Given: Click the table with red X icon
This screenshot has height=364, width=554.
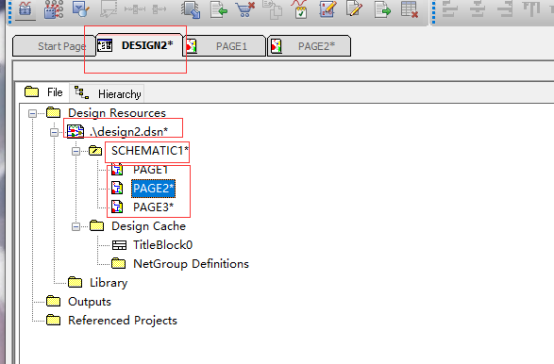Looking at the screenshot, I should pos(409,9).
